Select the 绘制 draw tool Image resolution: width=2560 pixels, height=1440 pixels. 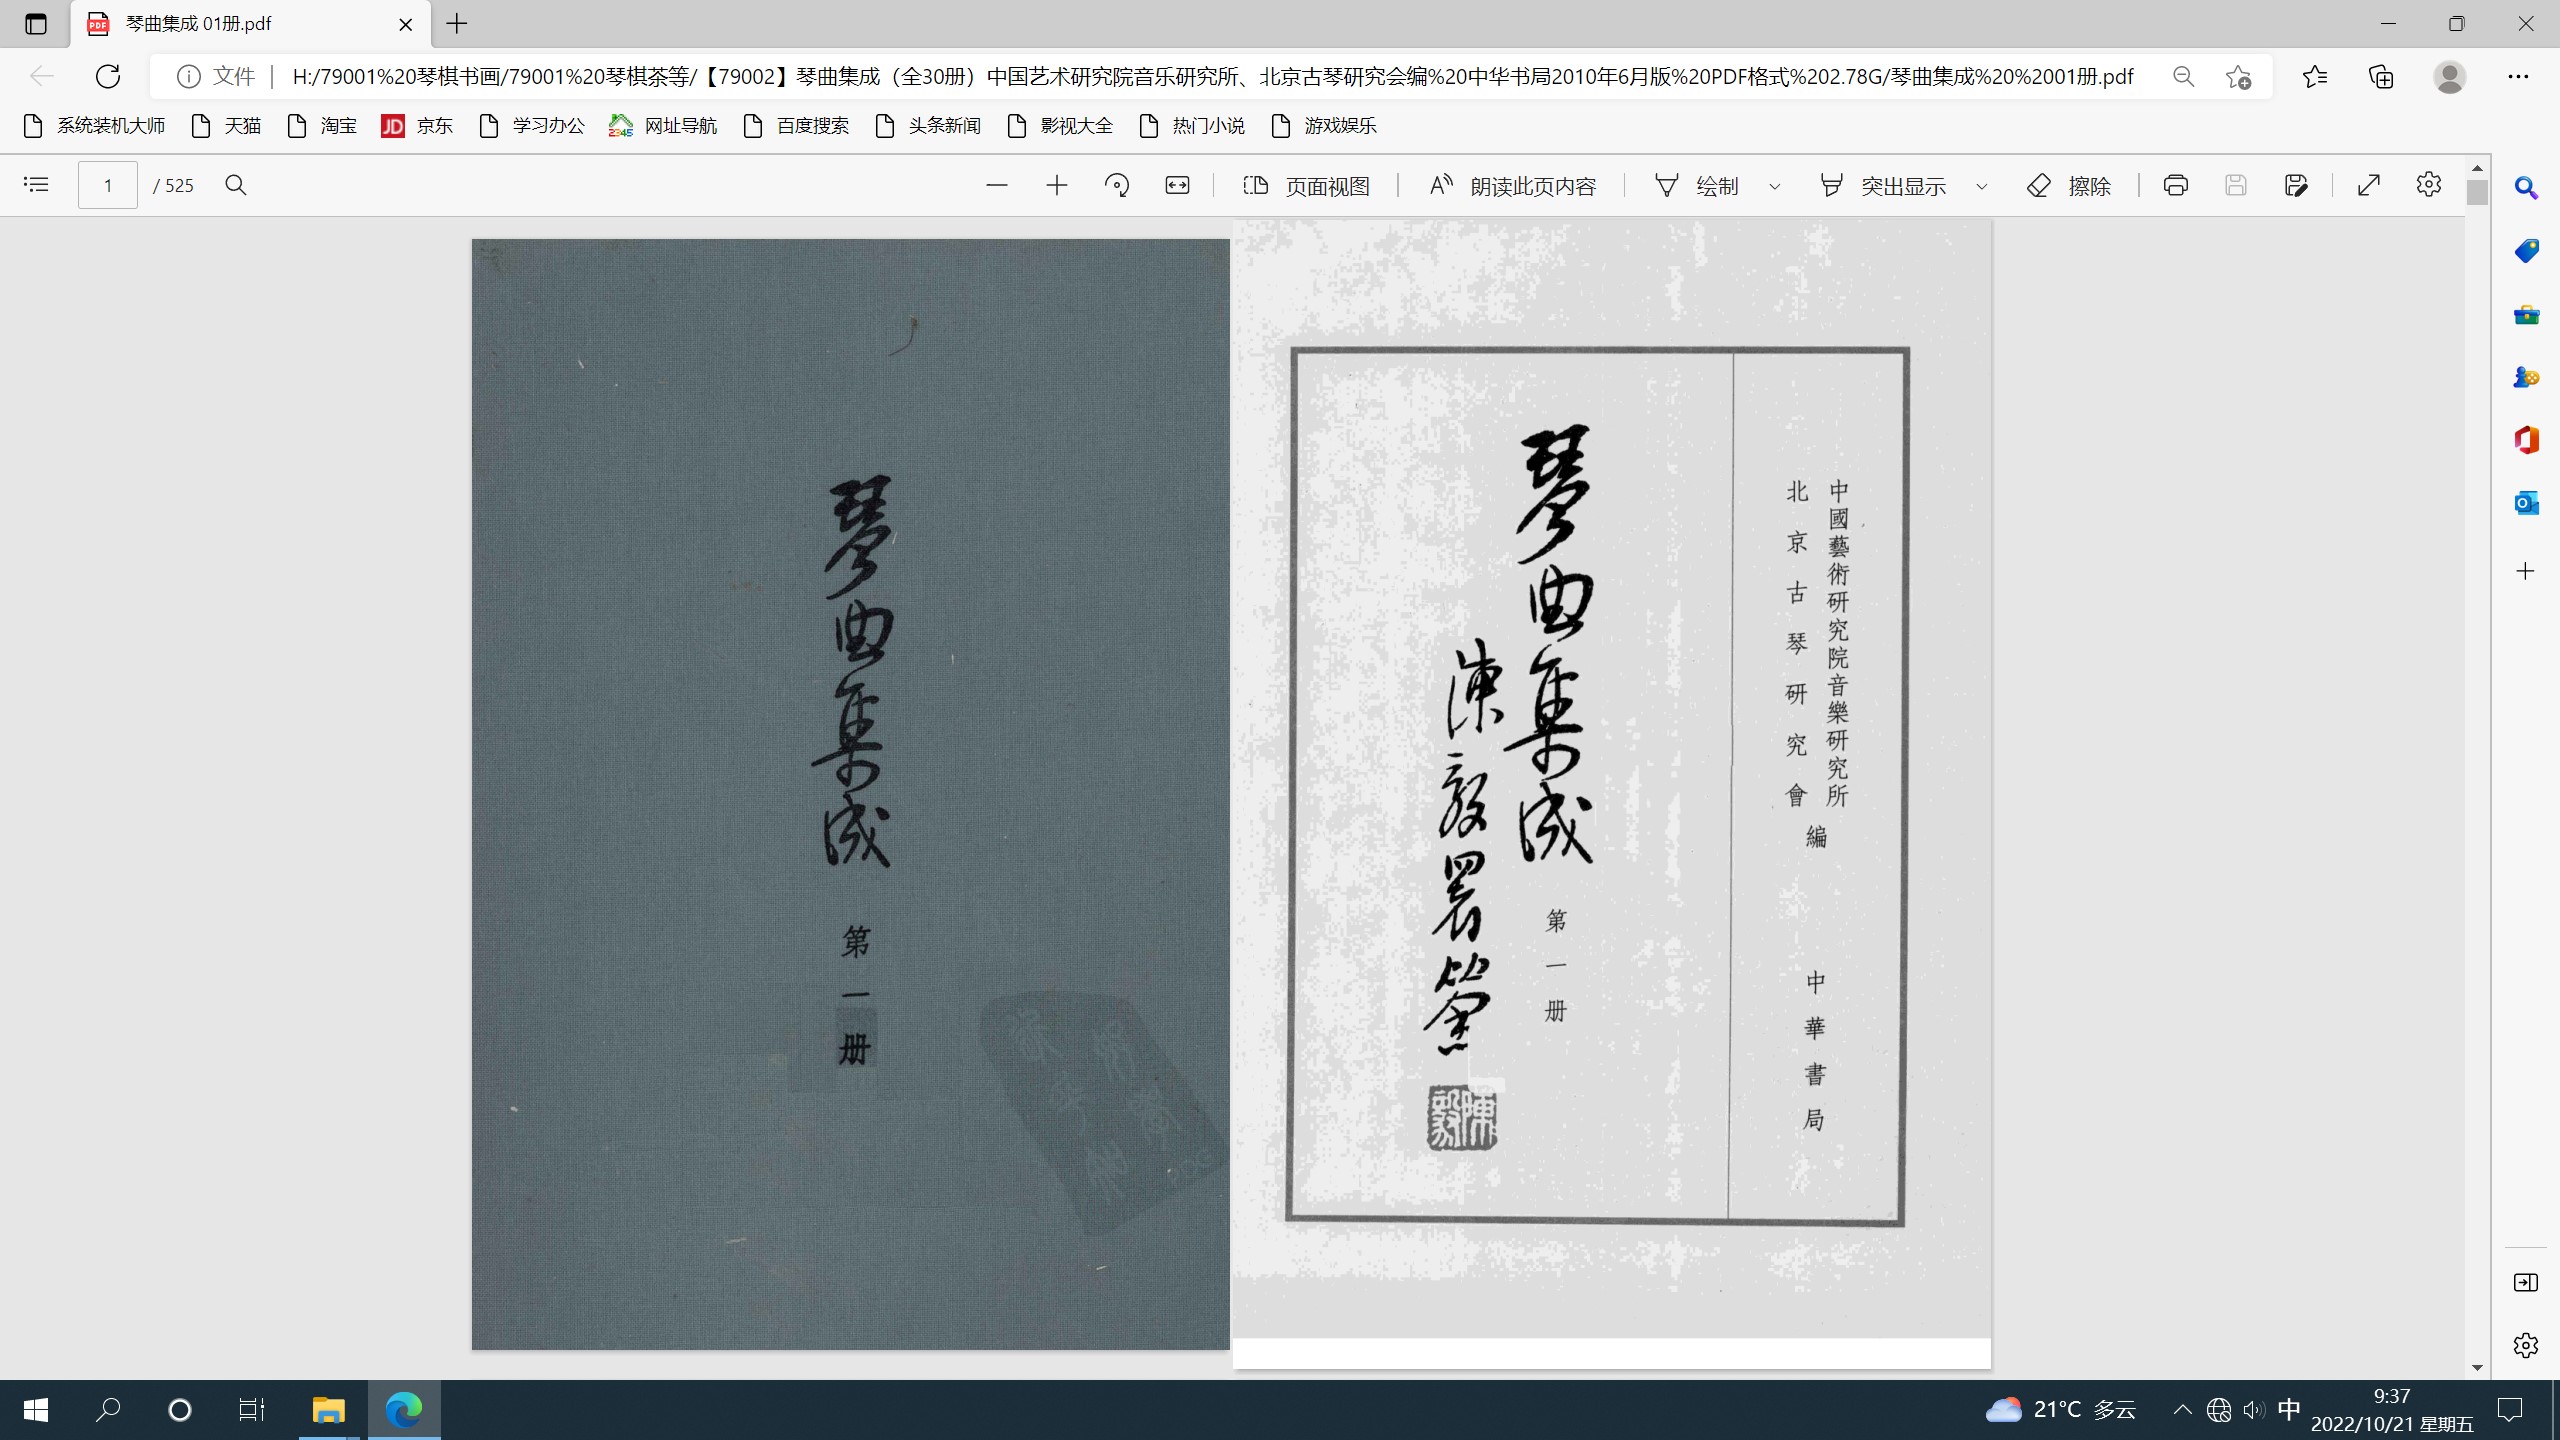point(1697,186)
